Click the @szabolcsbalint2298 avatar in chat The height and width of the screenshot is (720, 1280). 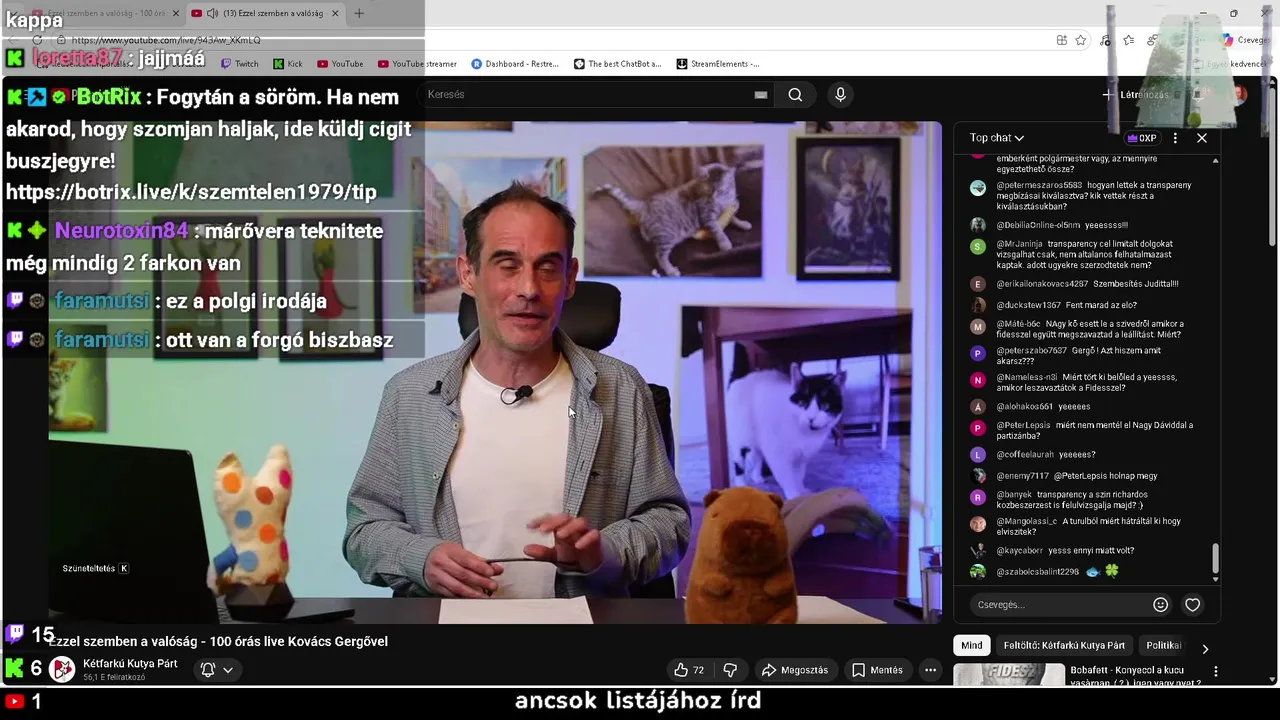pos(978,572)
